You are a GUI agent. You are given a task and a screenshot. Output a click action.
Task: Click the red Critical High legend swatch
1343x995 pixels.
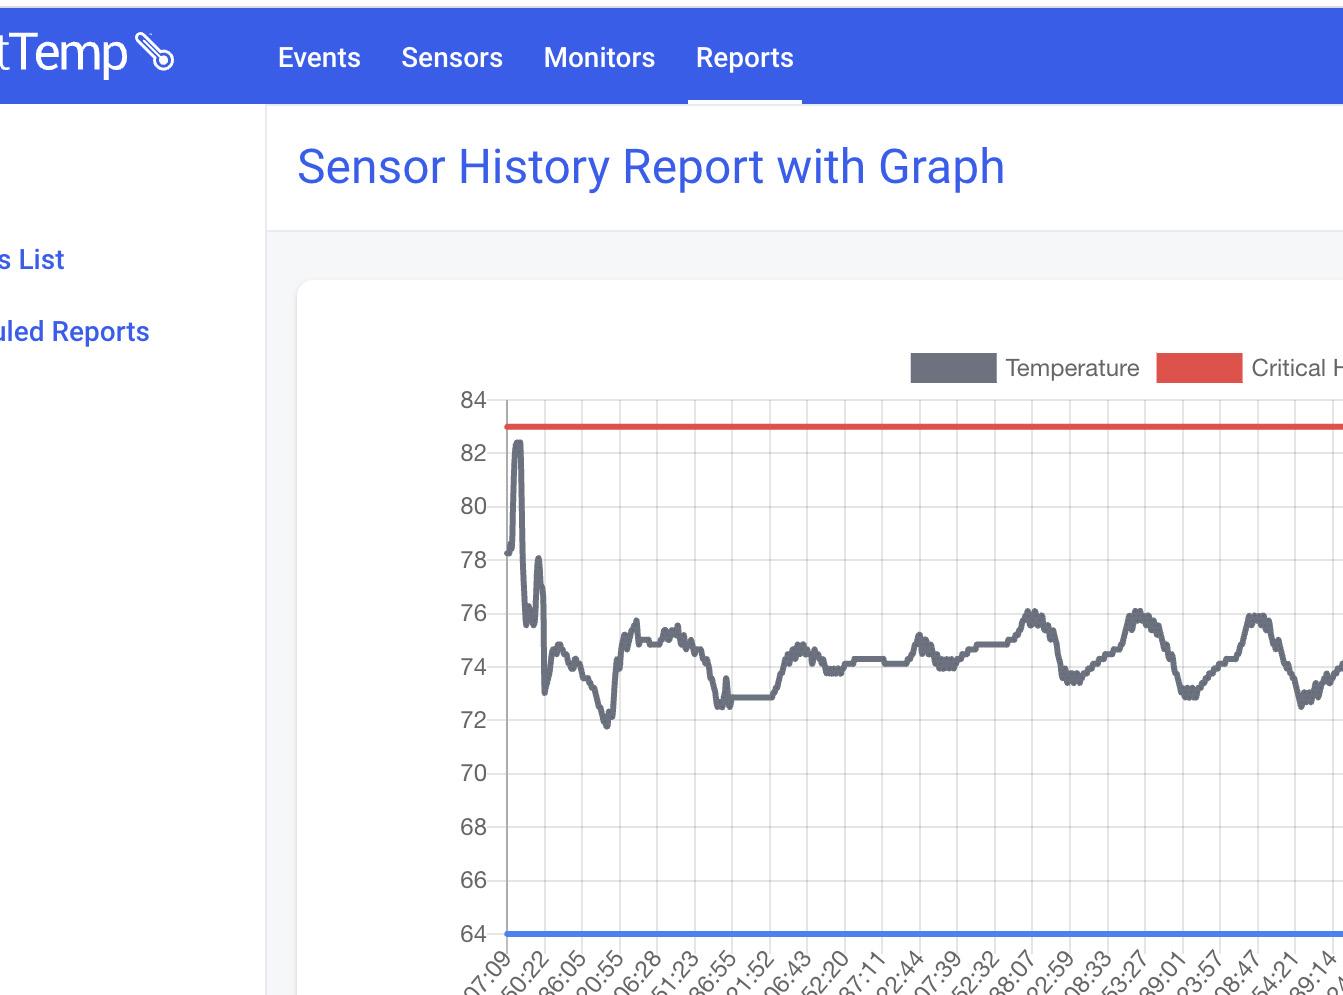pos(1199,368)
